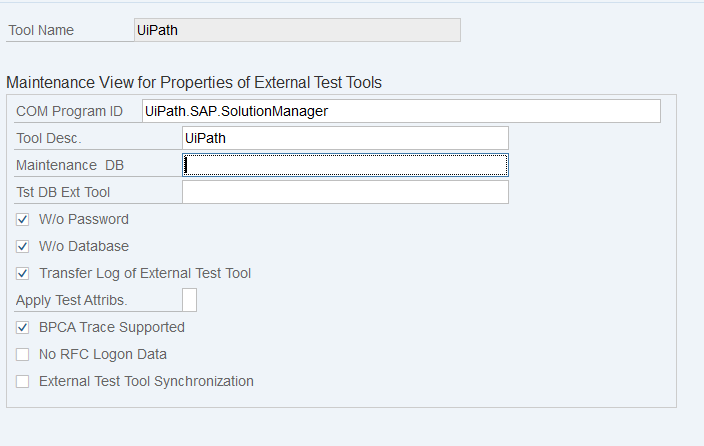The height and width of the screenshot is (446, 704).
Task: Click the Maintenance DB input field
Action: pos(345,165)
